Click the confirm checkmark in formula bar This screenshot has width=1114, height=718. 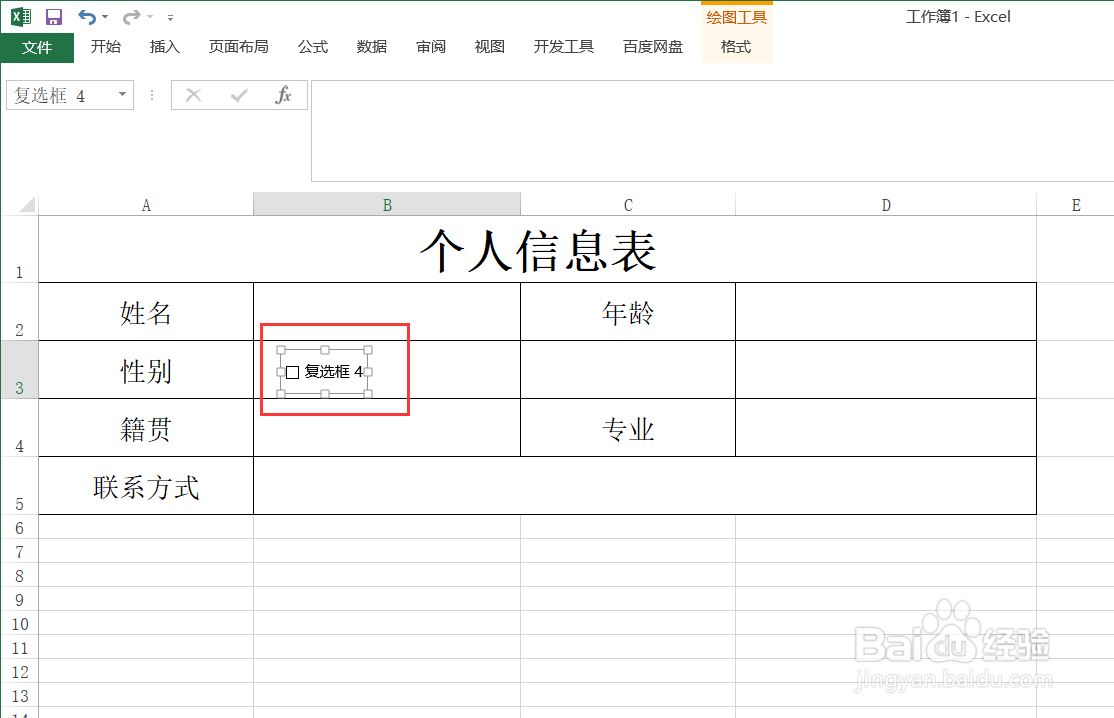pos(239,95)
